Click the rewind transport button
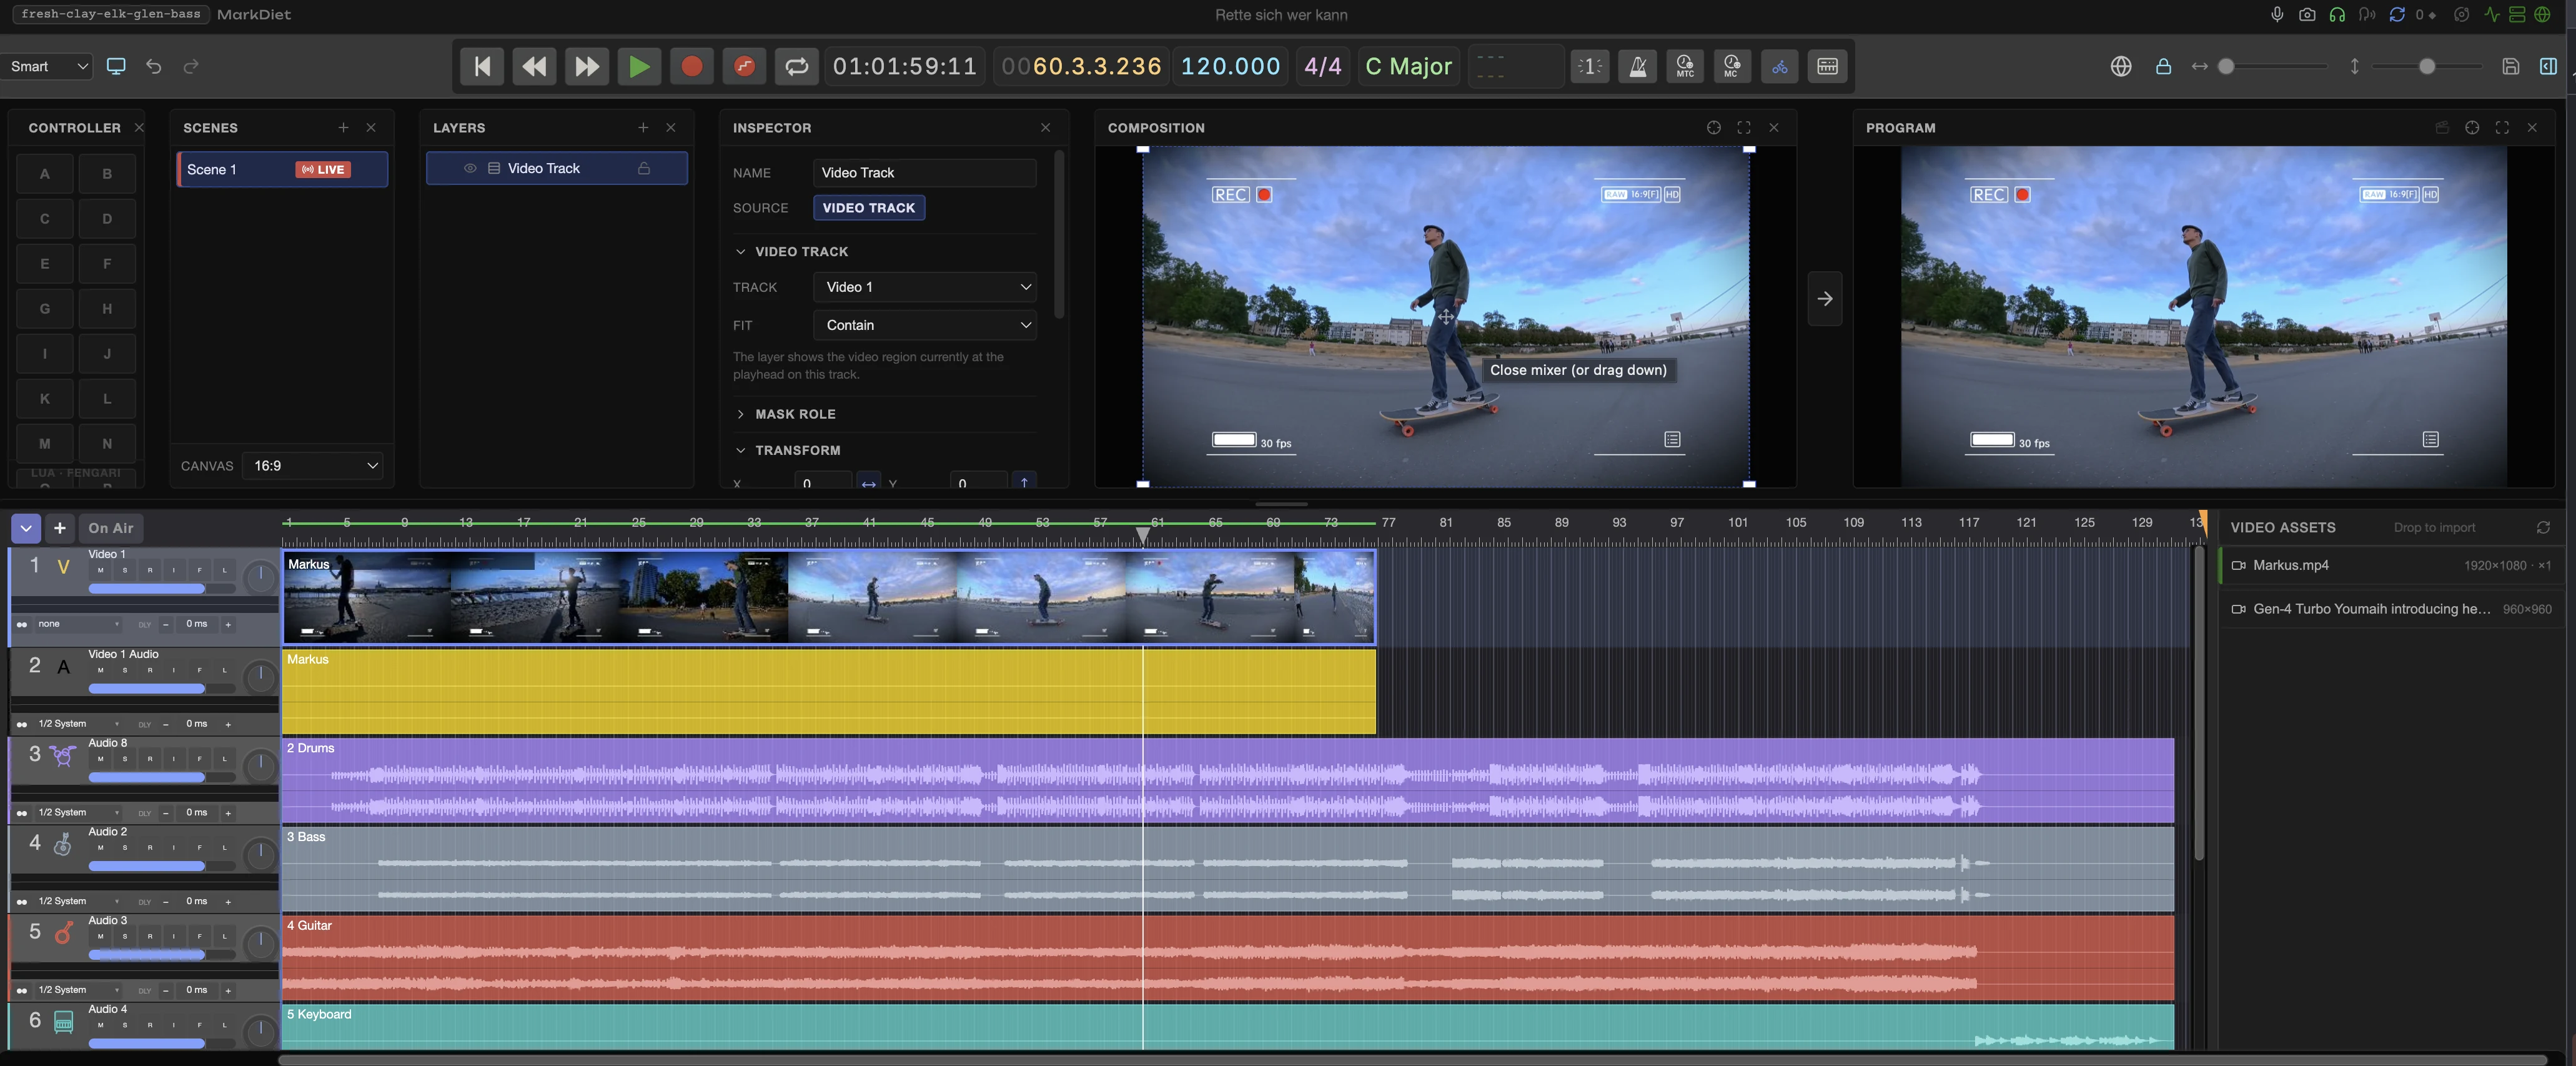This screenshot has width=2576, height=1066. 534,66
